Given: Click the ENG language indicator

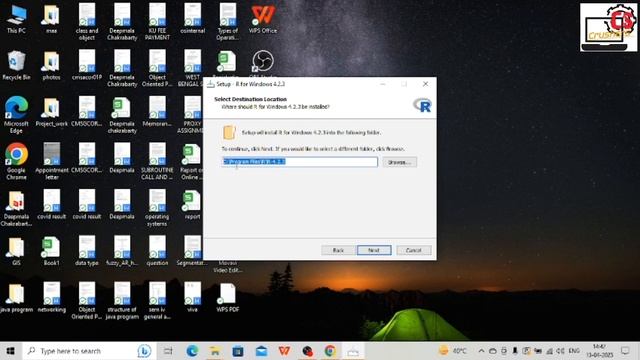Looking at the screenshot, I should [574, 351].
